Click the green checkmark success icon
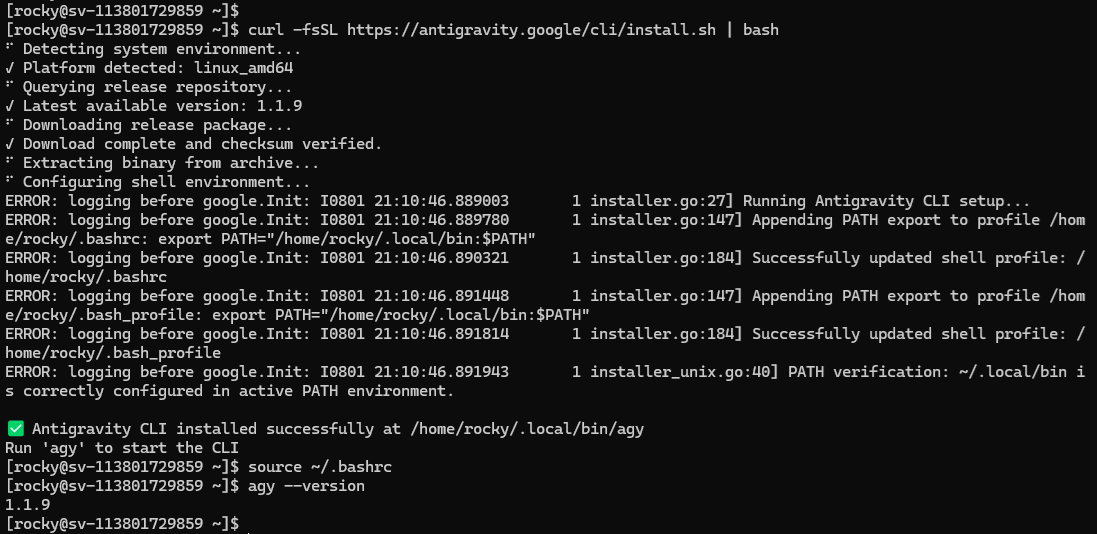This screenshot has height=534, width=1097. (x=15, y=428)
